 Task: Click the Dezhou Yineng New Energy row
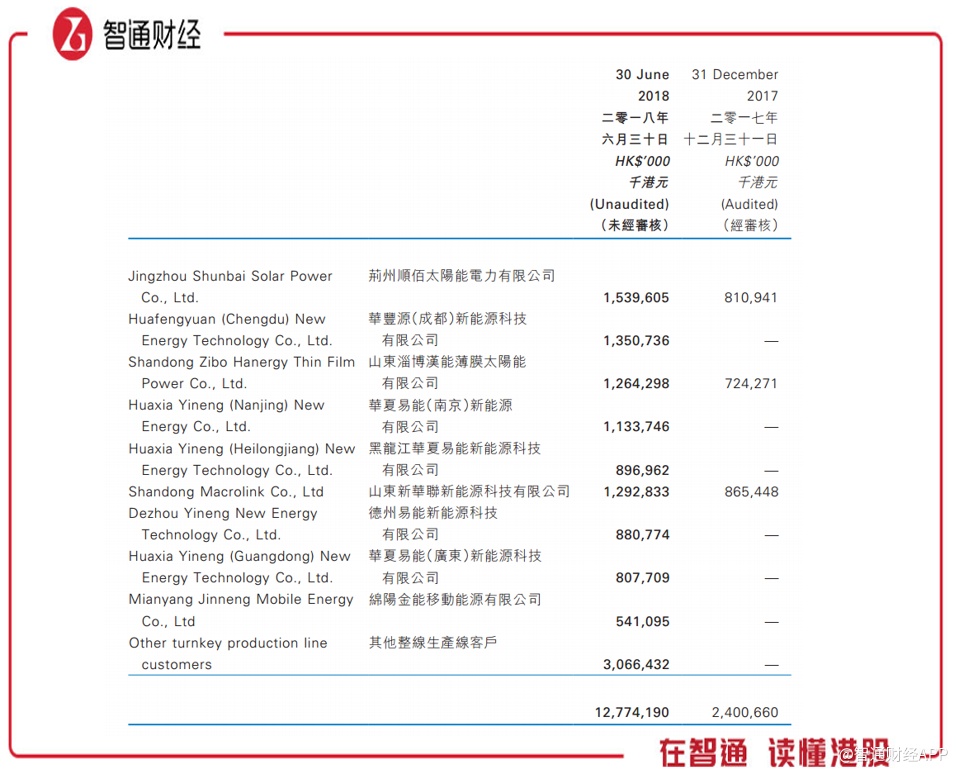(x=459, y=524)
